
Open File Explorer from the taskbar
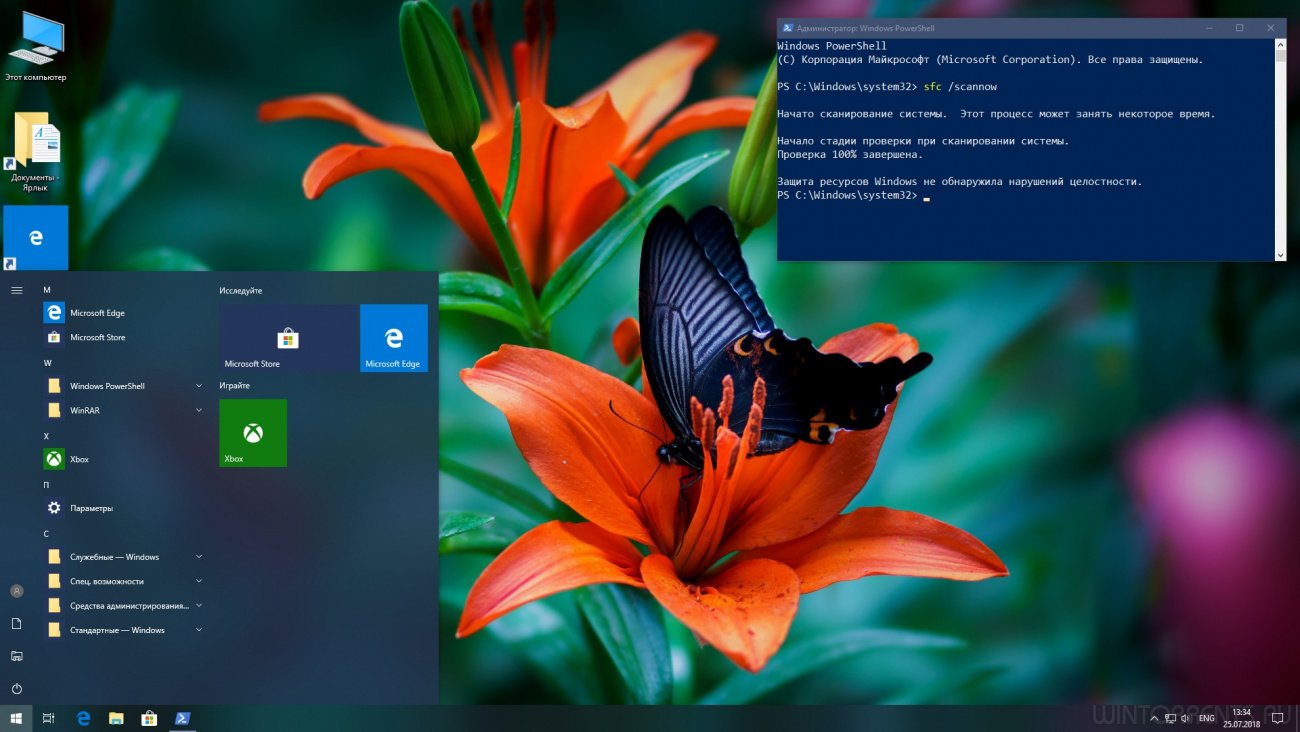coord(116,718)
